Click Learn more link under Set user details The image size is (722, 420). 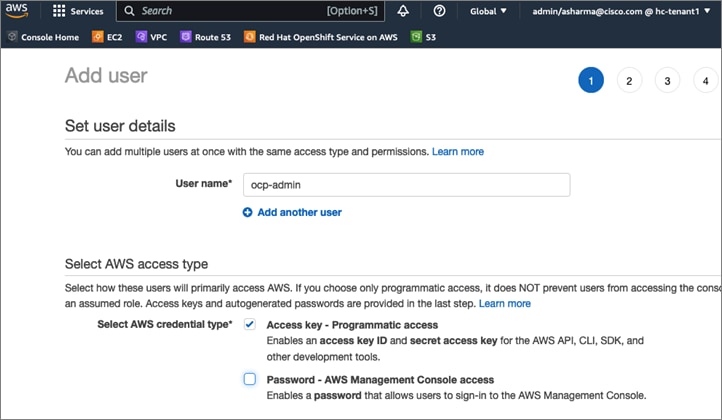click(458, 152)
